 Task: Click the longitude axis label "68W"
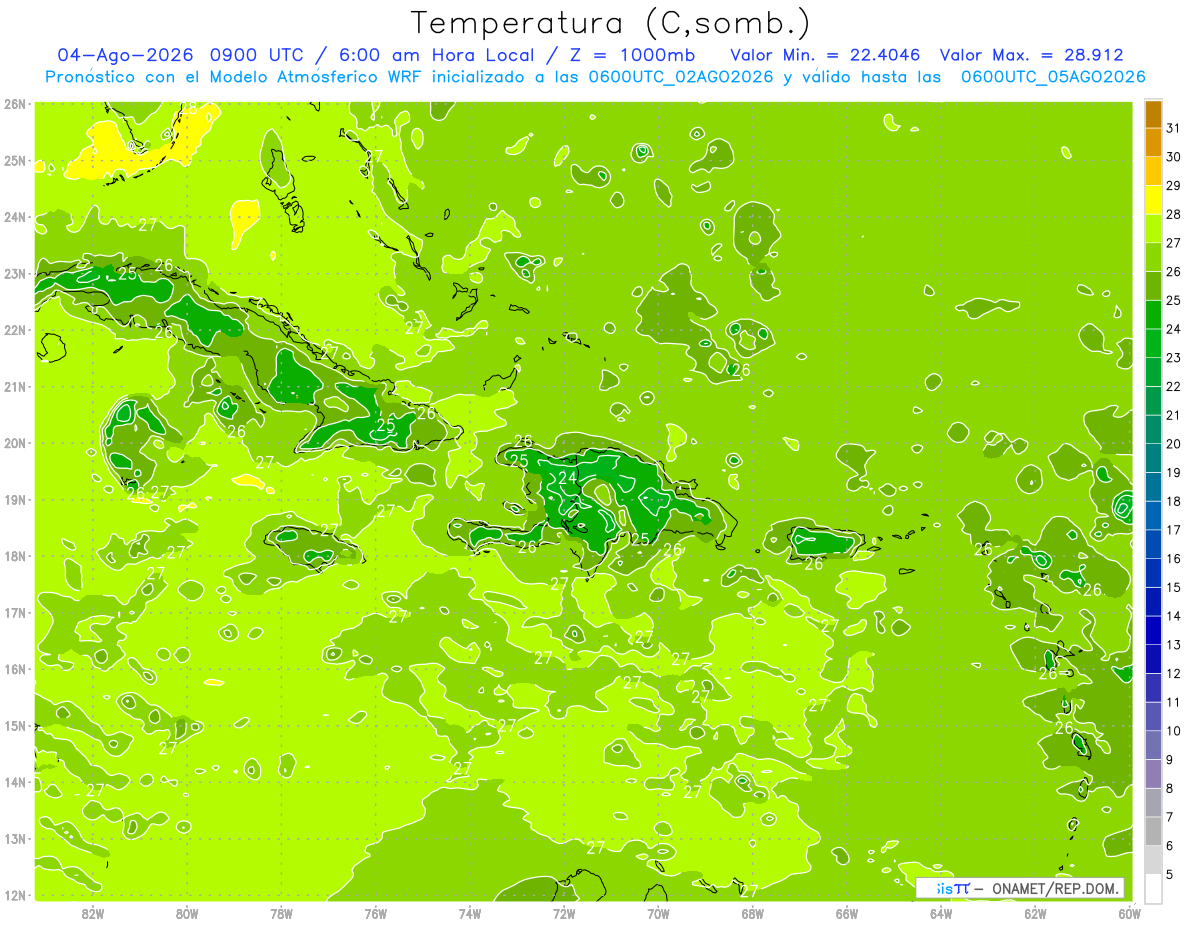[753, 913]
